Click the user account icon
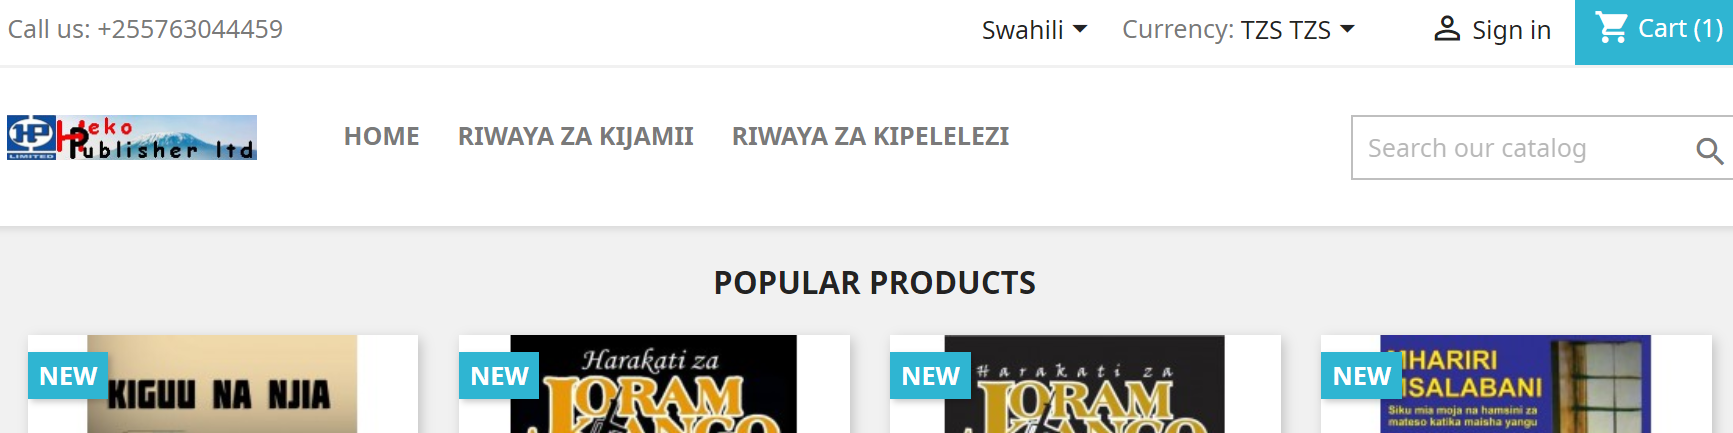 click(x=1447, y=29)
